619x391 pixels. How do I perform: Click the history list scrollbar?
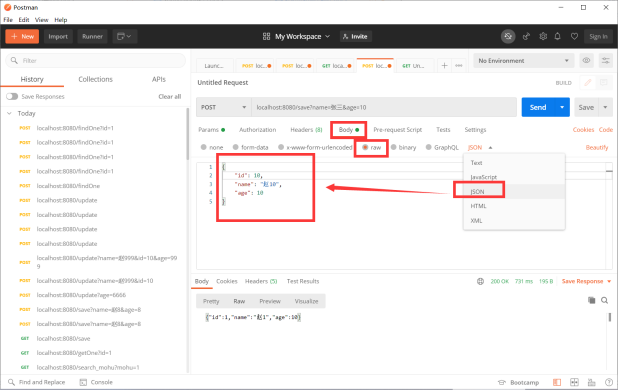pos(187,134)
